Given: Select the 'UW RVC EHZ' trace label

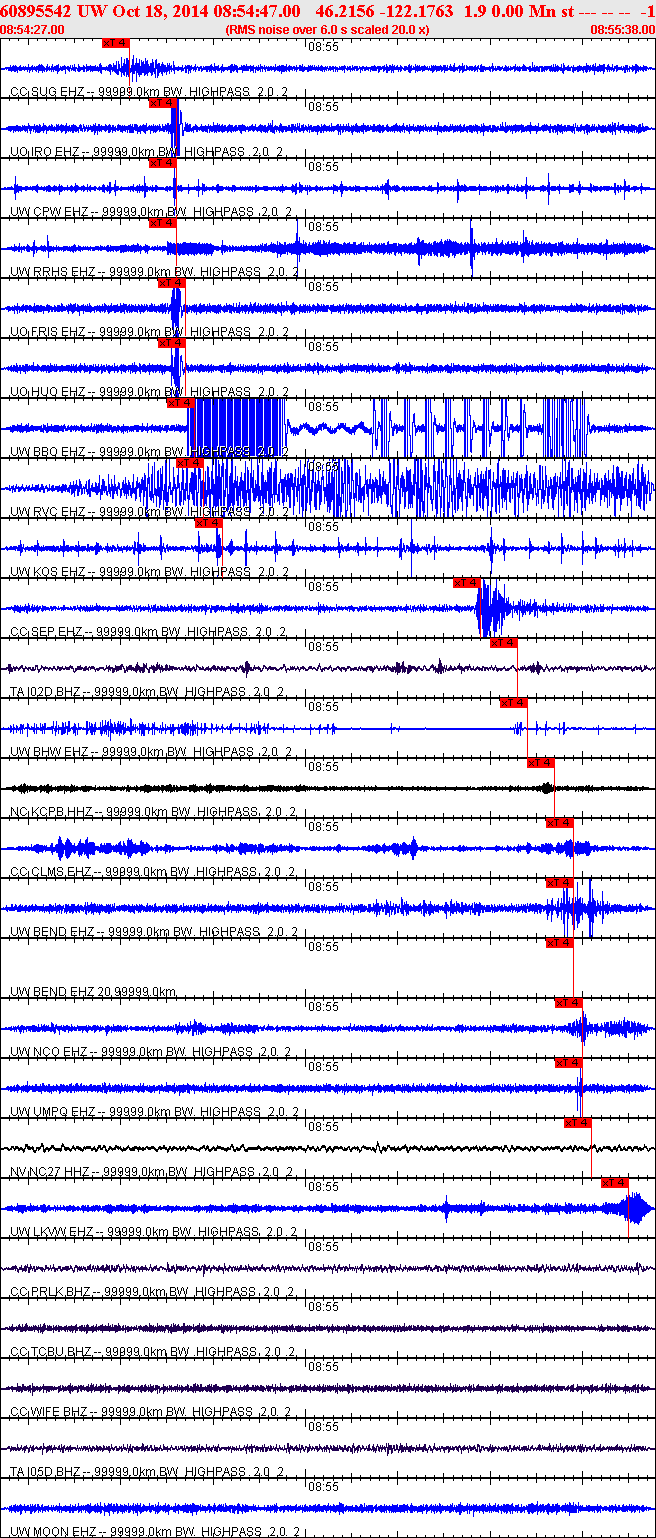Looking at the screenshot, I should (x=48, y=512).
